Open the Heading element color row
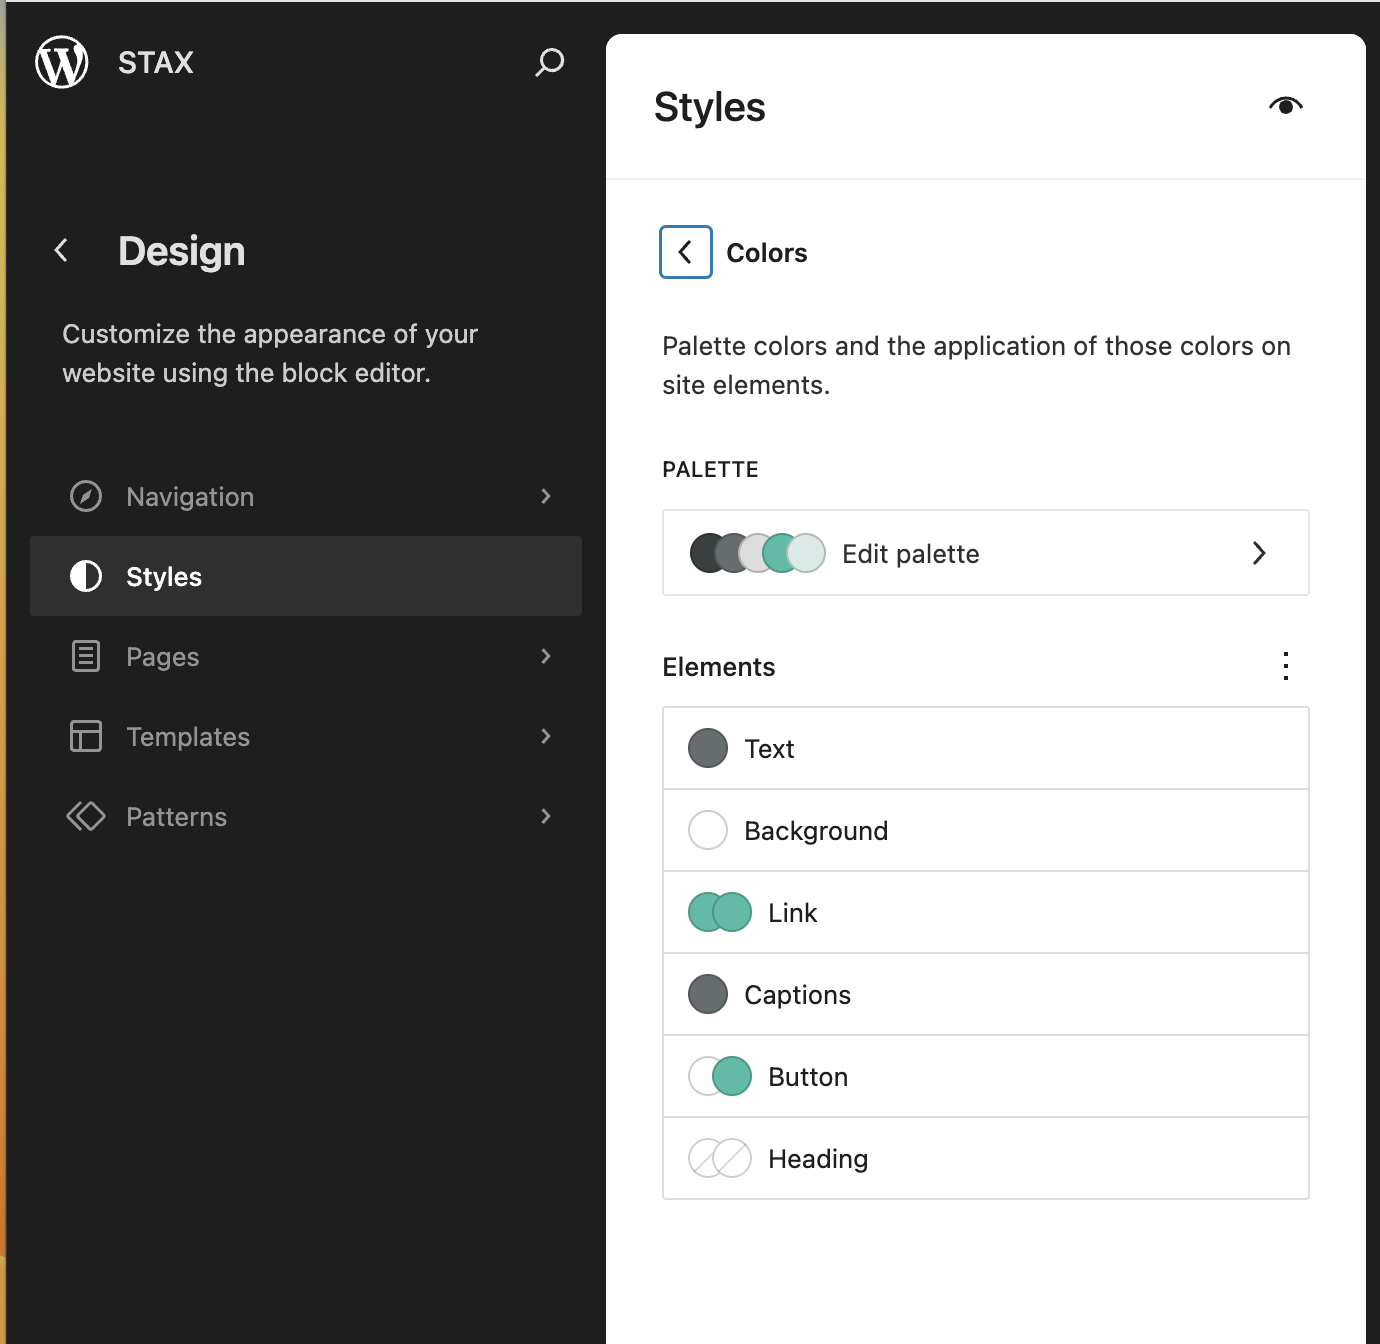Screen dimensions: 1380x1344 click(986, 1158)
